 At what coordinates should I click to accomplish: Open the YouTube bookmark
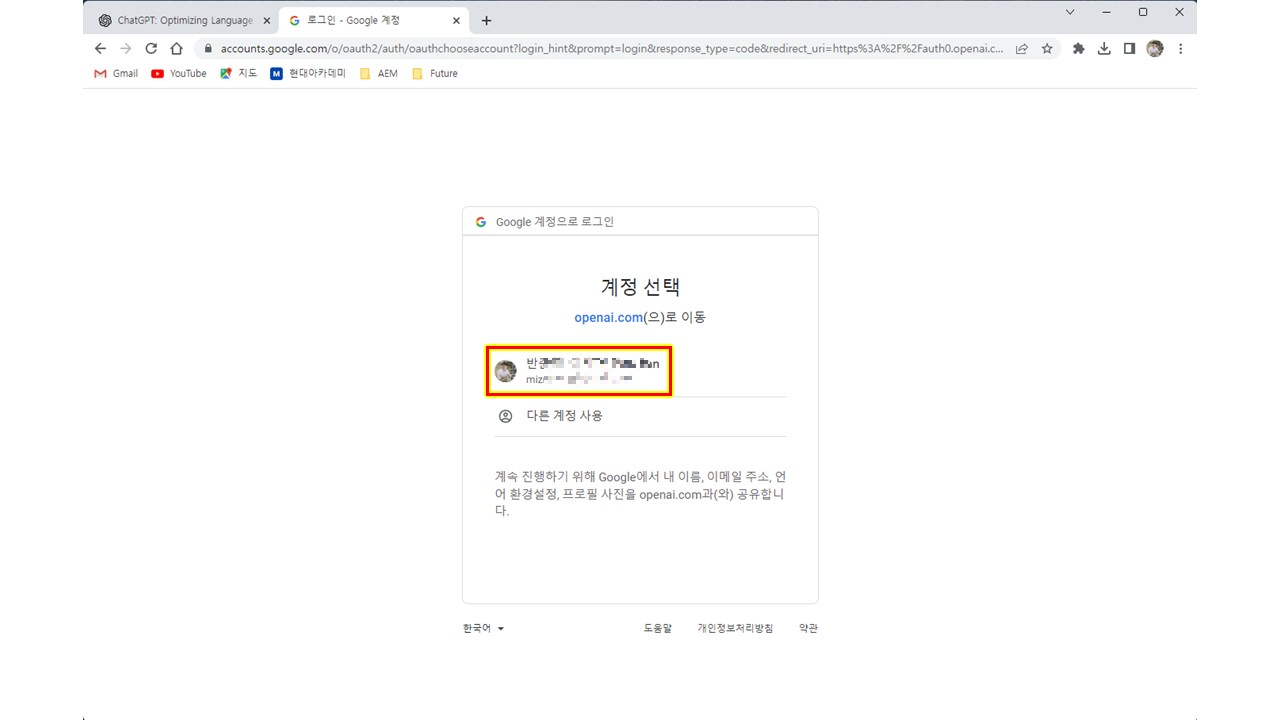point(179,73)
